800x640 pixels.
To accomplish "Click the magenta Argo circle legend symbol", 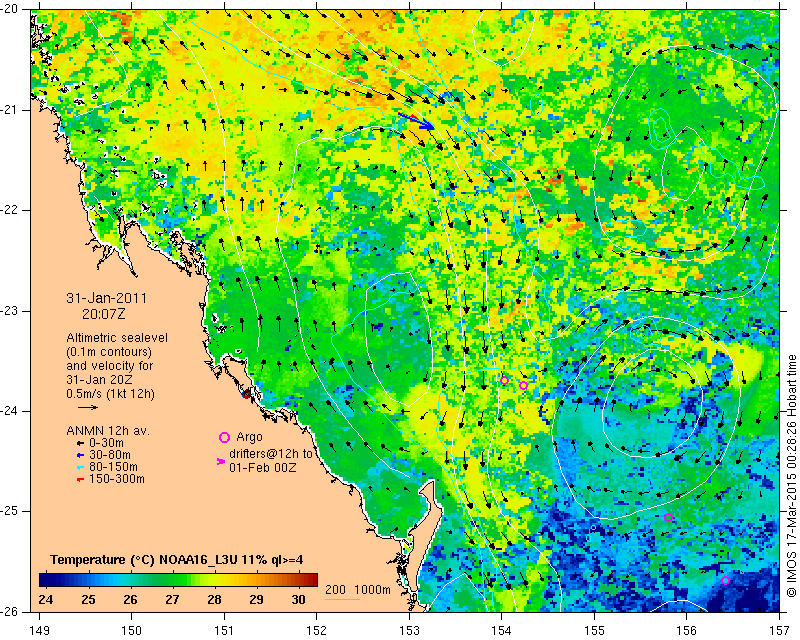I will [x=224, y=437].
